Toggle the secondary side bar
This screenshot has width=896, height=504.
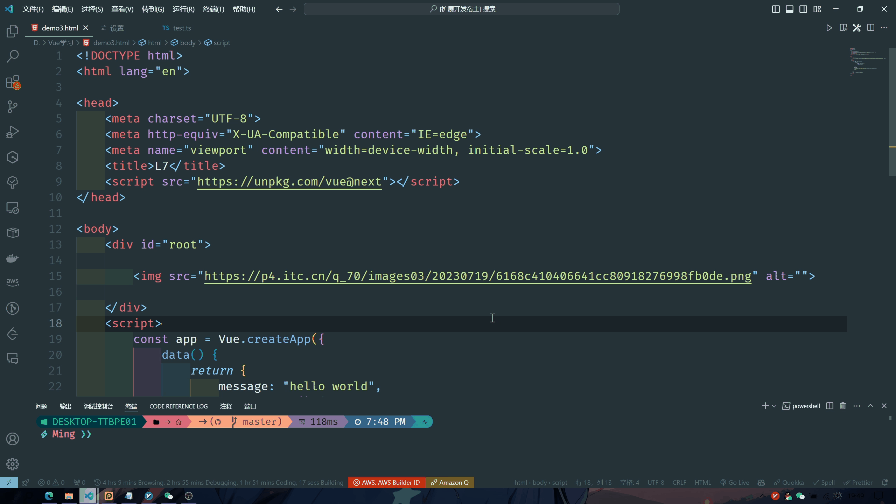(803, 9)
